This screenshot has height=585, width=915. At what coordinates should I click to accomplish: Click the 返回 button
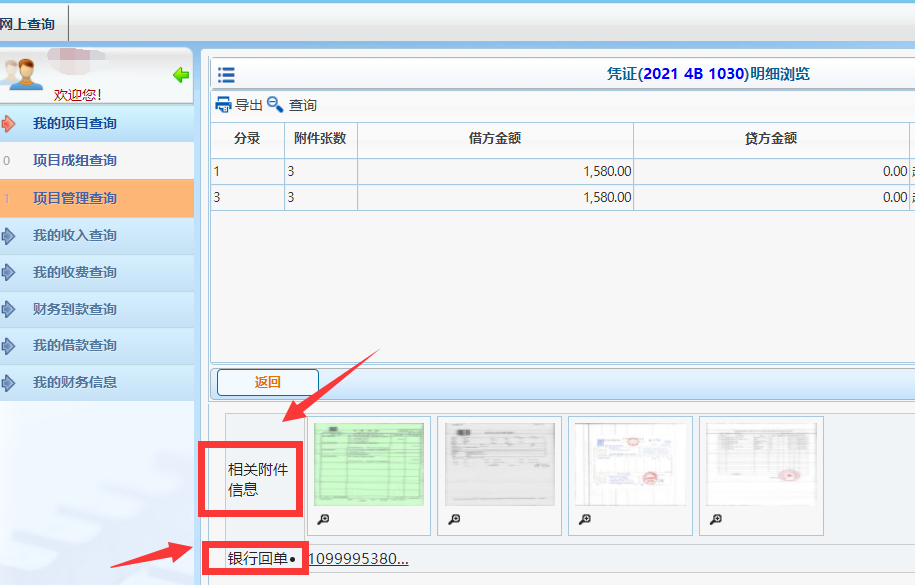point(267,382)
